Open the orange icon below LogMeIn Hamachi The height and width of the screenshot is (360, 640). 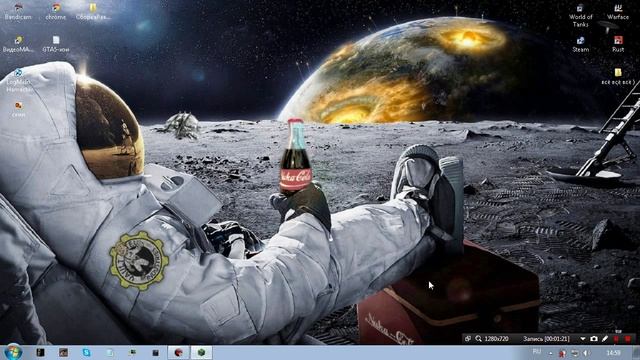18,109
